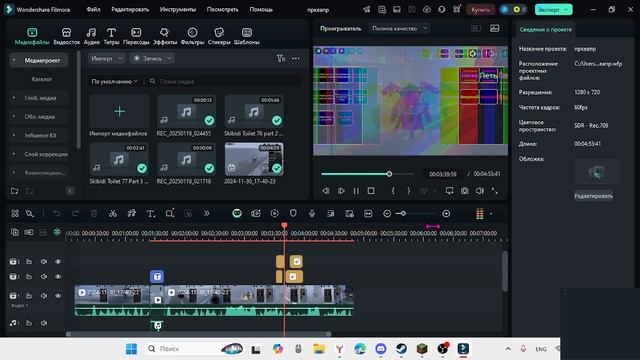Screen dimensions: 640x360
Task: Open the Посмотреть menu
Action: point(222,9)
